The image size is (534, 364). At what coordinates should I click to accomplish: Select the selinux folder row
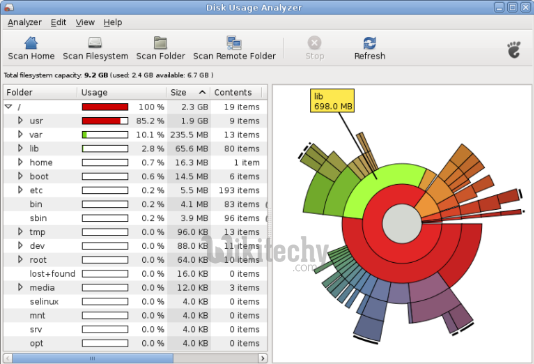[x=135, y=302]
